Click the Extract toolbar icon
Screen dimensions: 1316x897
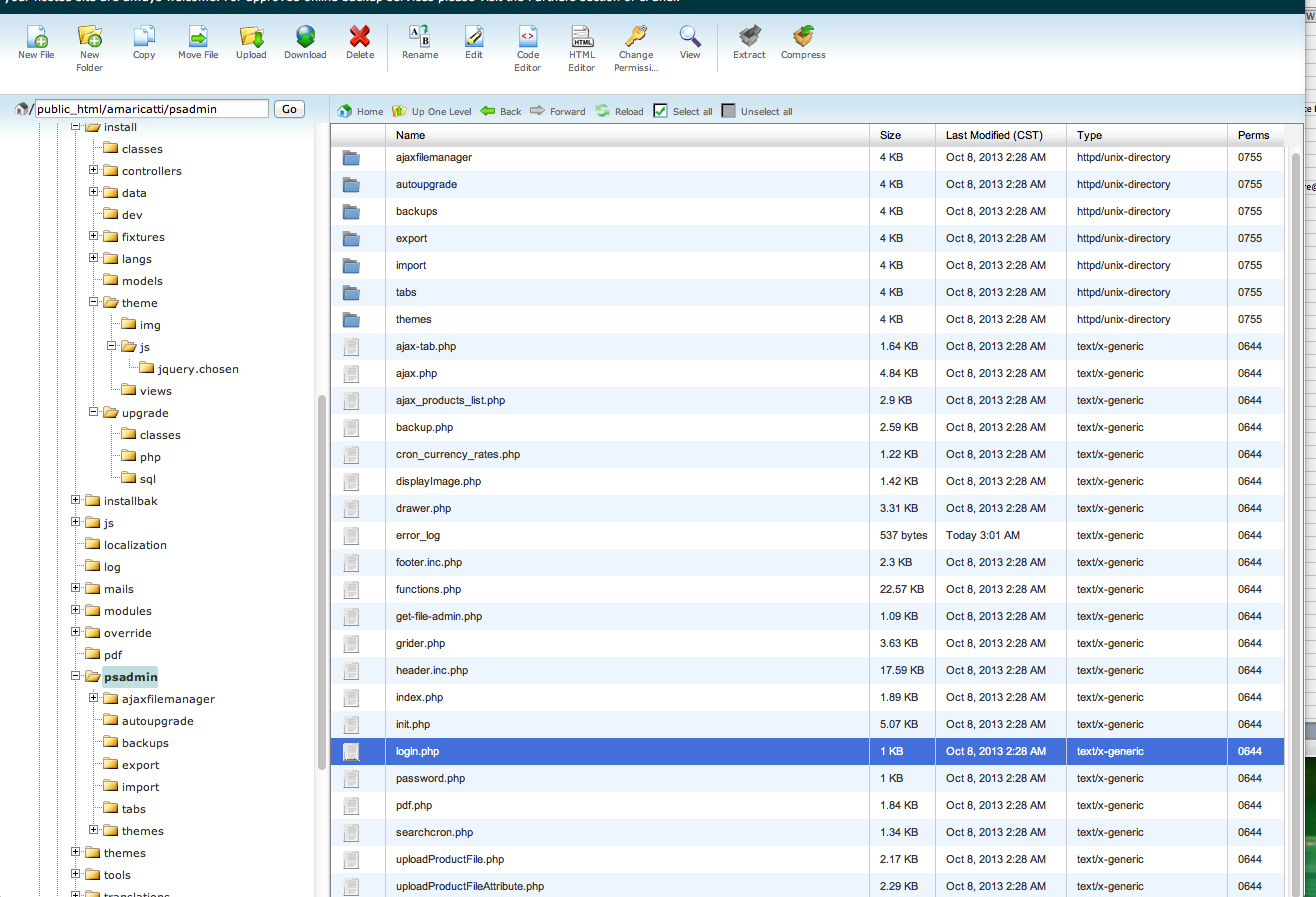pos(749,37)
